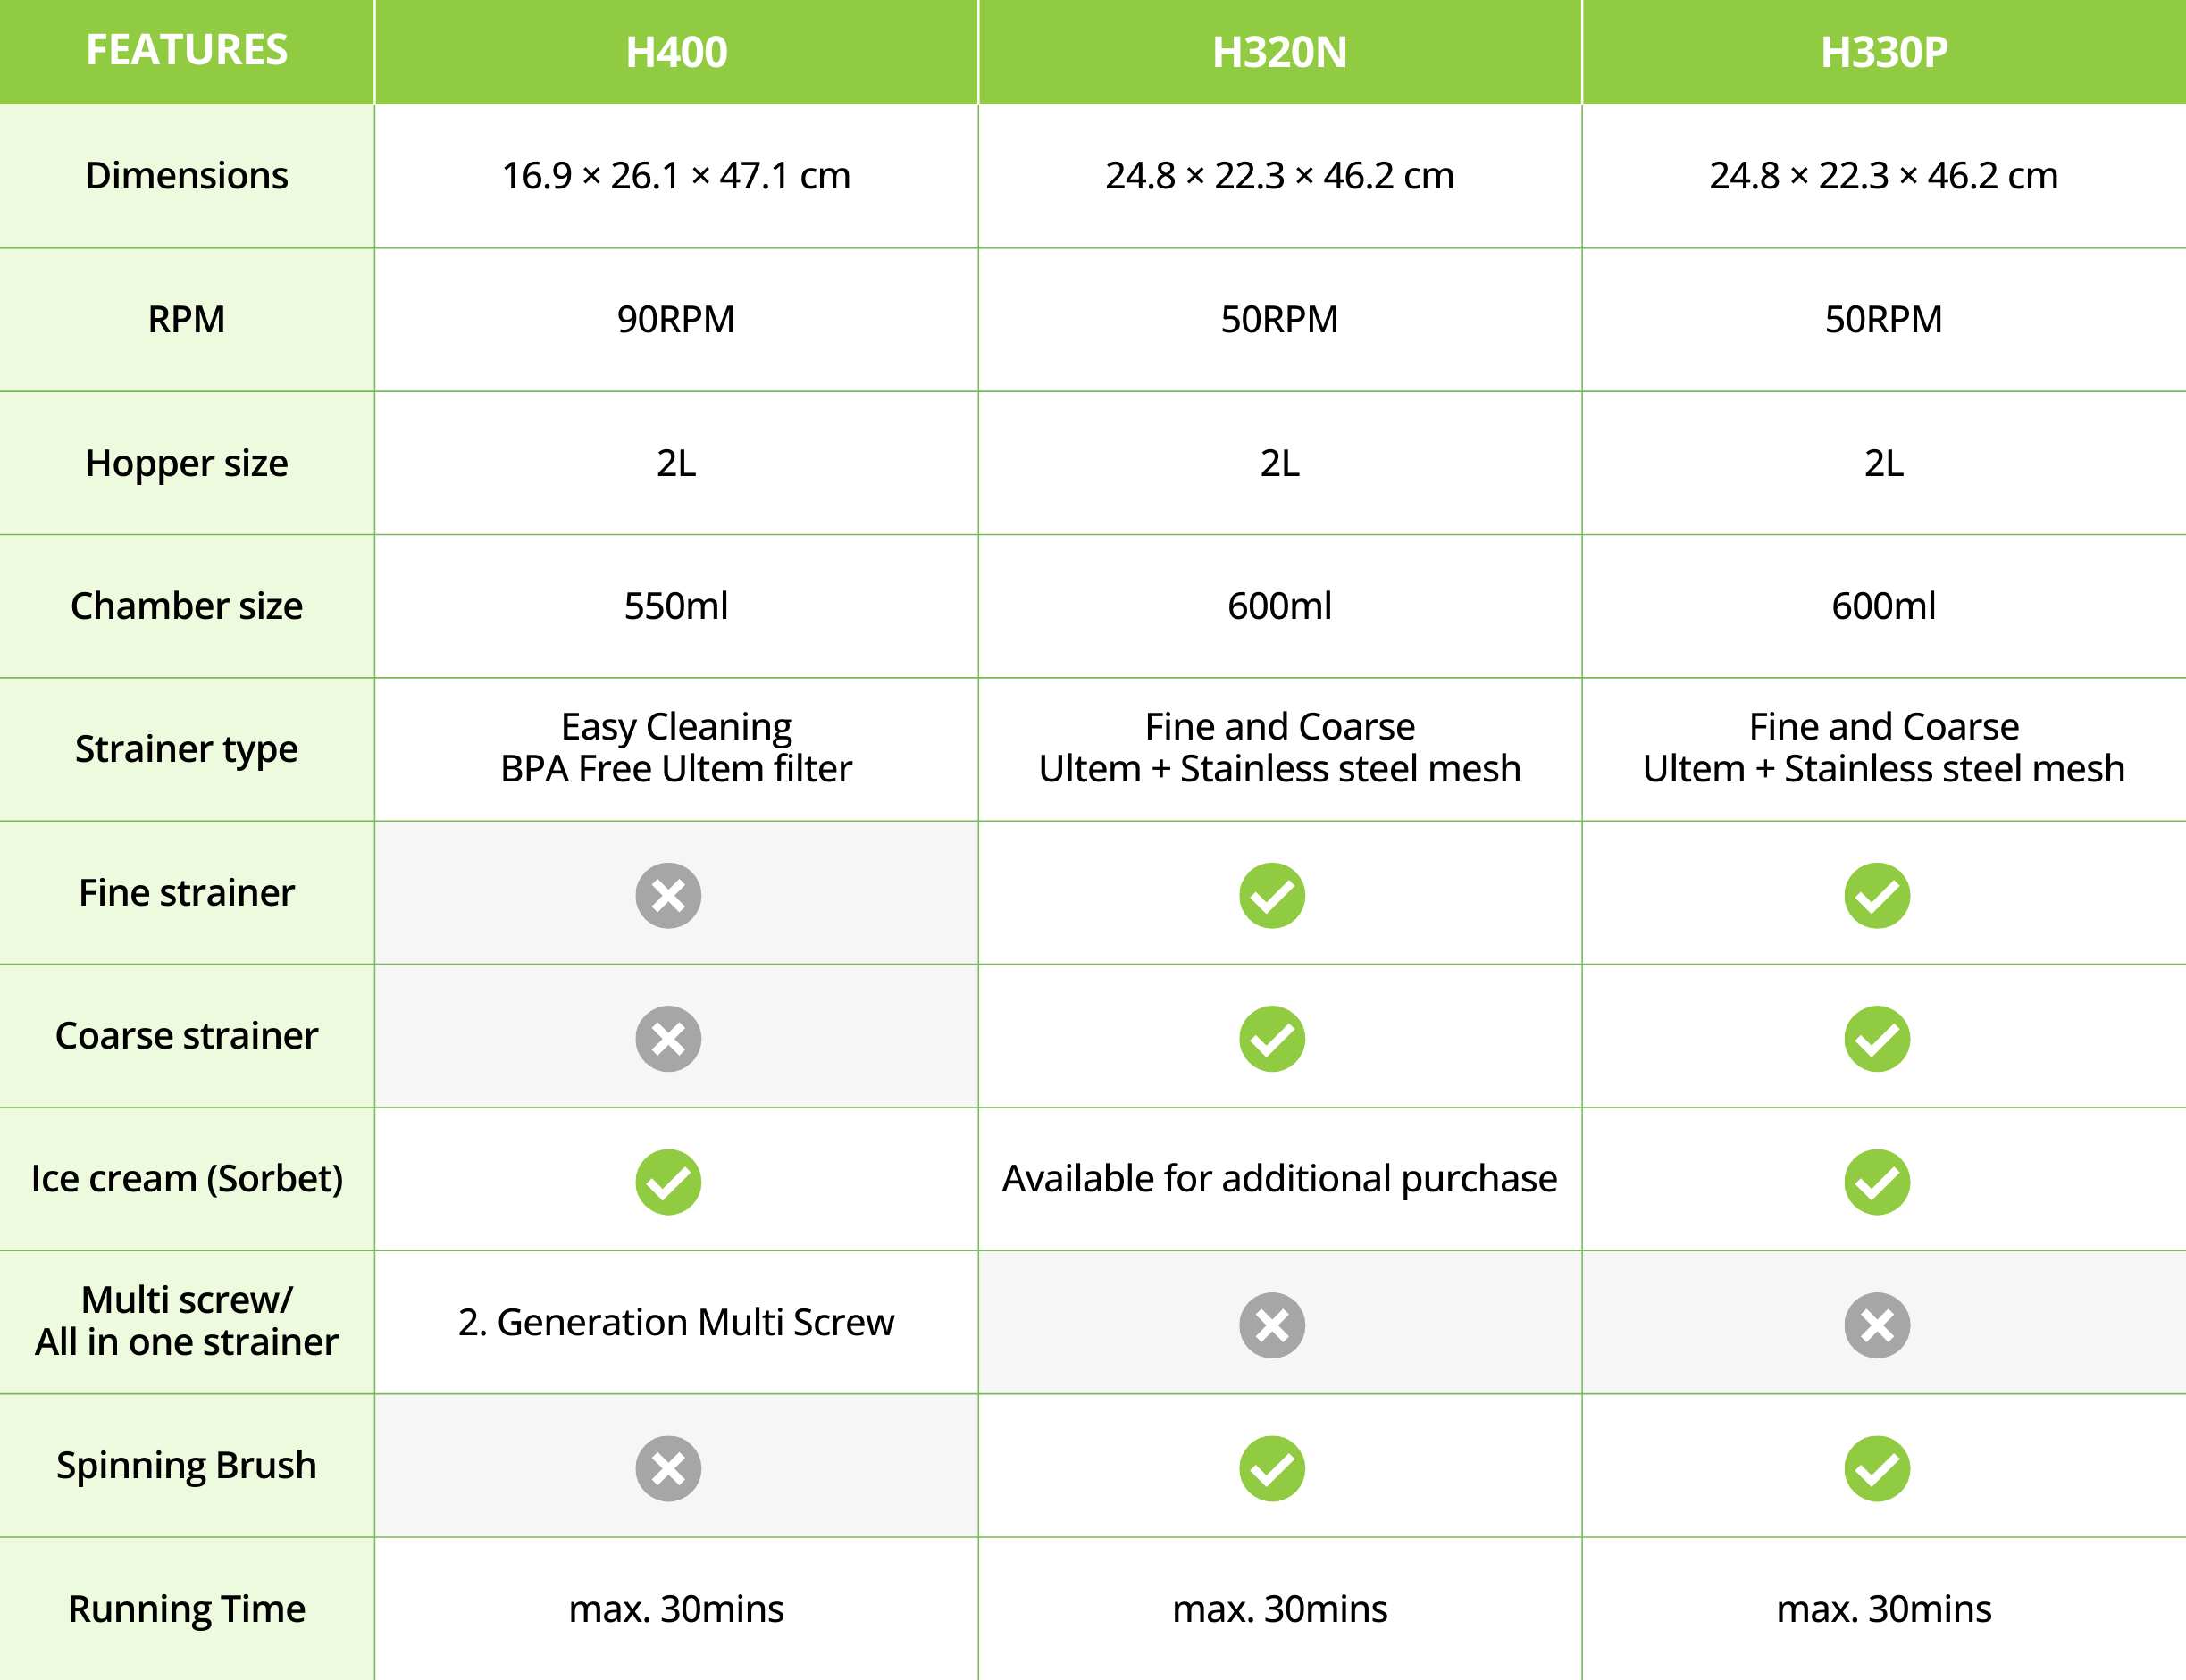Click the gray X for H400 Fine strainer
This screenshot has height=1680, width=2186.
pyautogui.click(x=668, y=895)
